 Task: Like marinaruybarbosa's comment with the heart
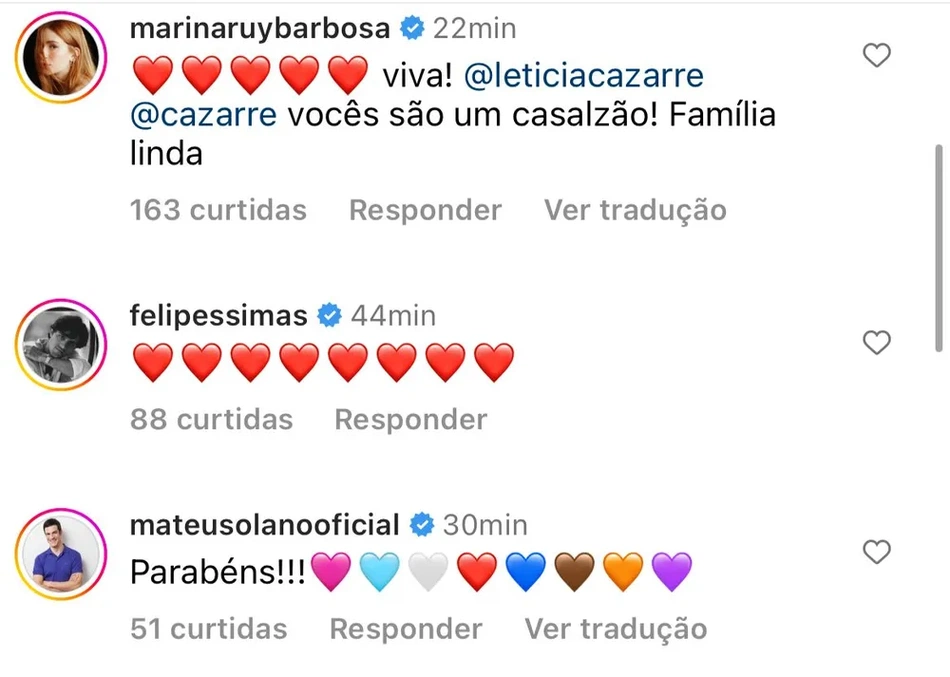[x=876, y=56]
